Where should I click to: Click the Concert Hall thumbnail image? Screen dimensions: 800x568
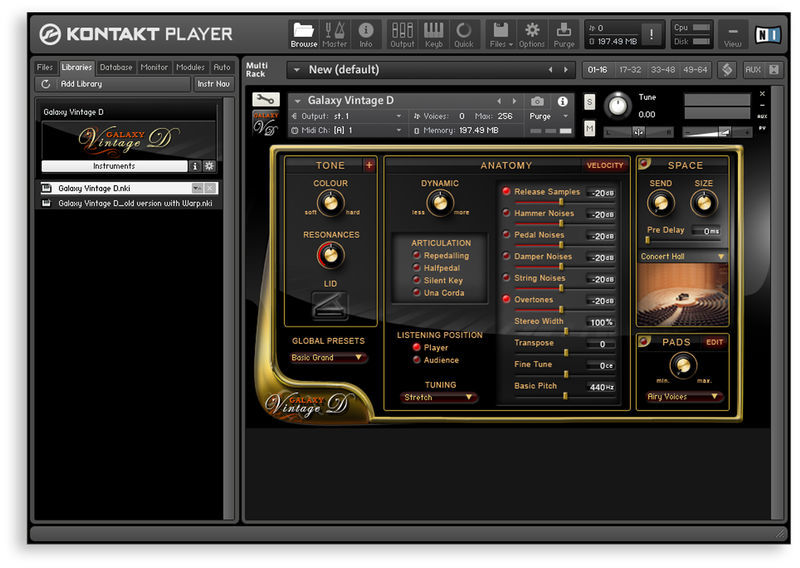coord(683,293)
